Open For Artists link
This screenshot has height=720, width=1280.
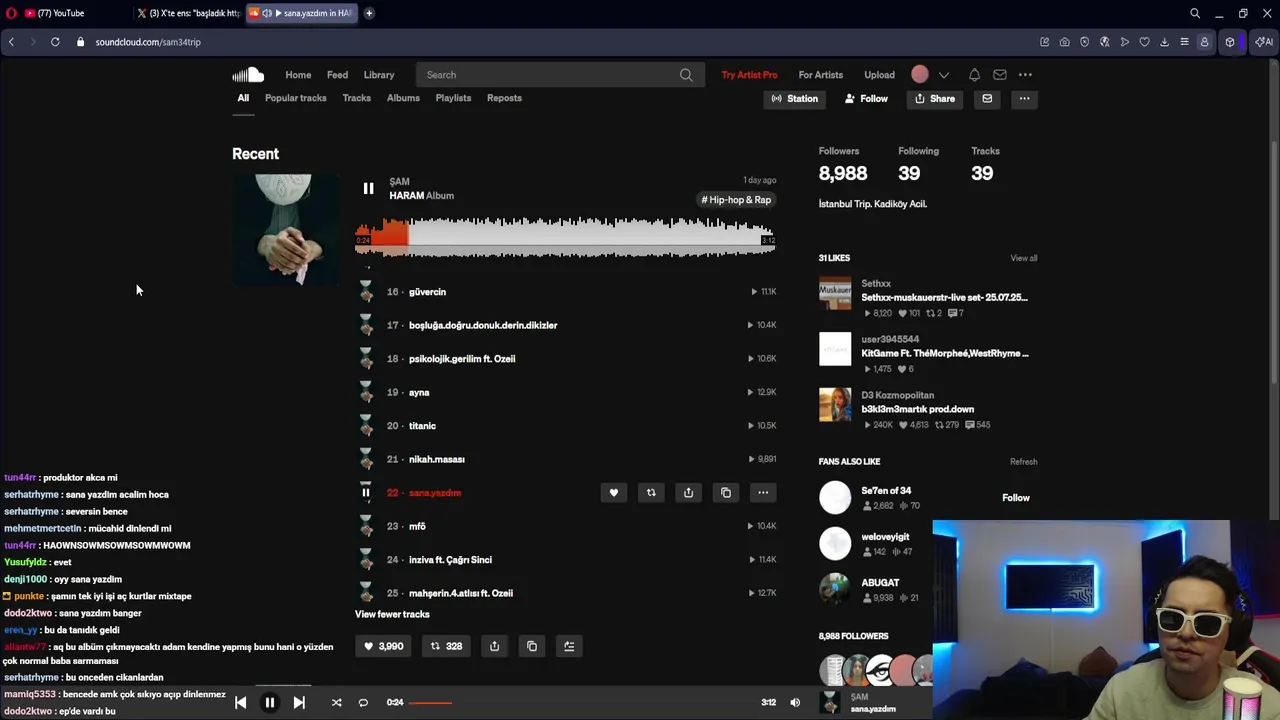click(821, 75)
